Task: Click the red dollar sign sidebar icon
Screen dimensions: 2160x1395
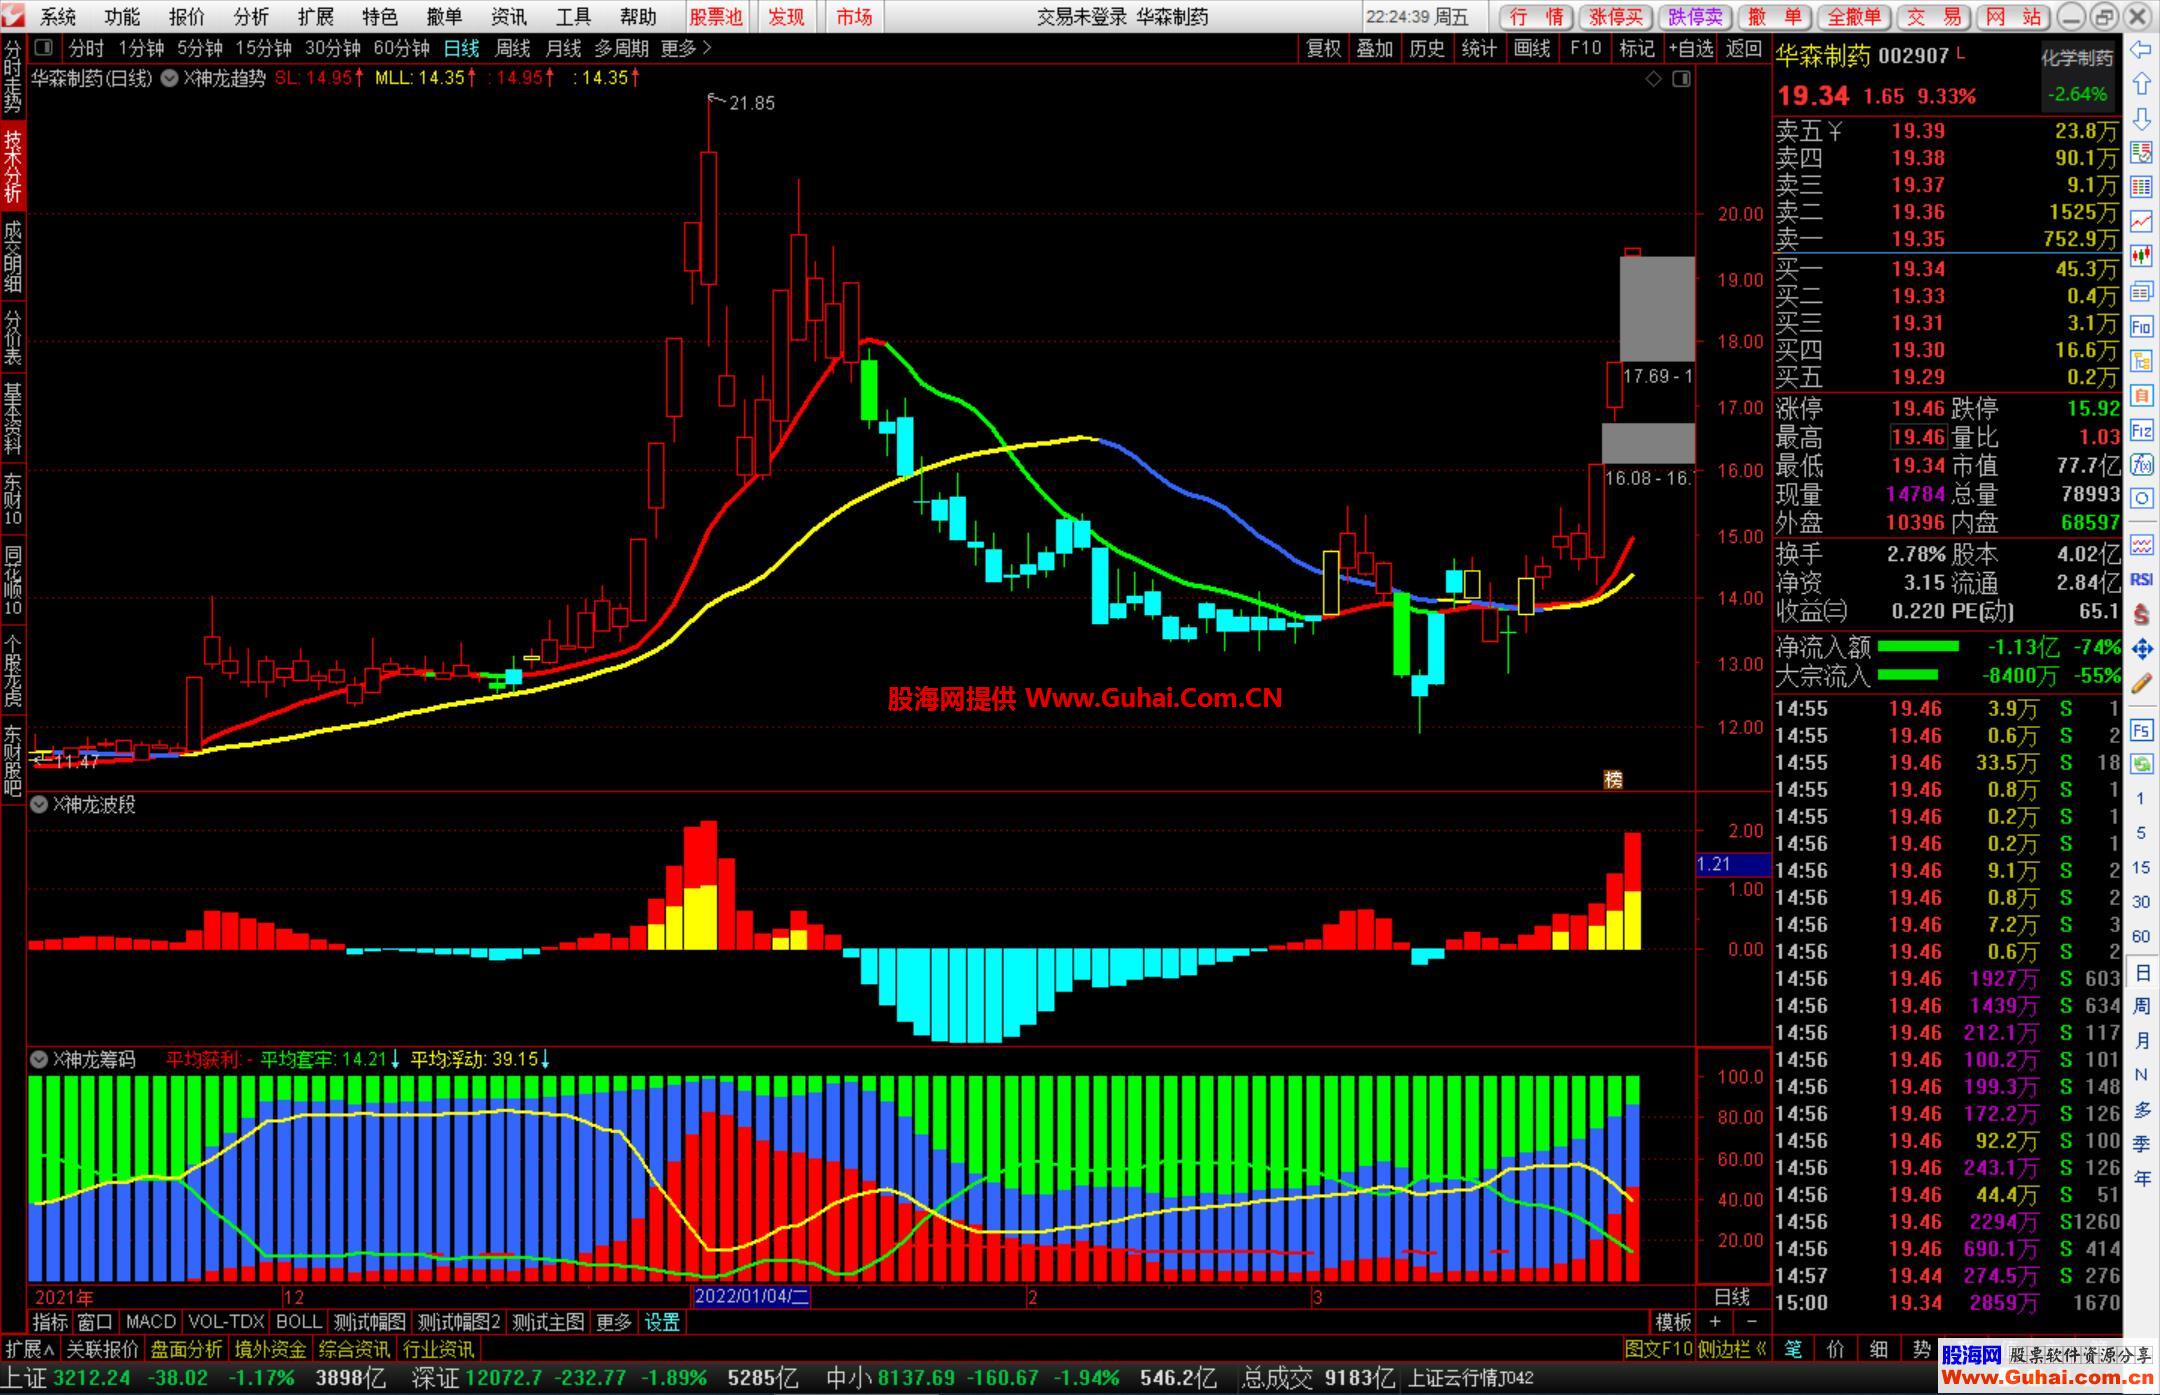Action: [x=2141, y=614]
